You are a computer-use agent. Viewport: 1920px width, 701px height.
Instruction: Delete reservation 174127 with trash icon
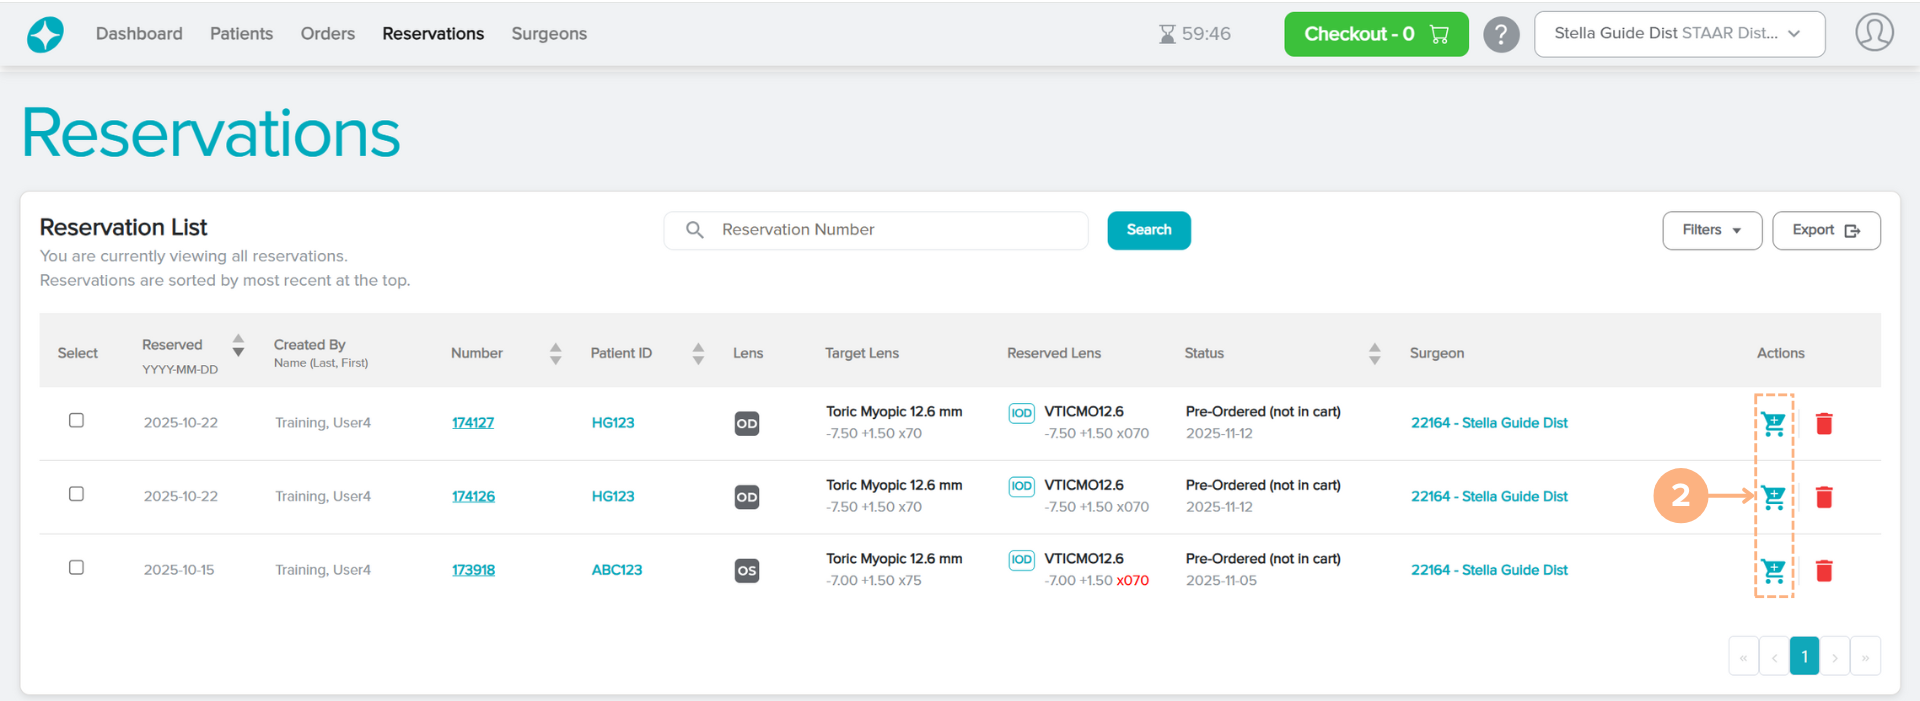tap(1824, 424)
